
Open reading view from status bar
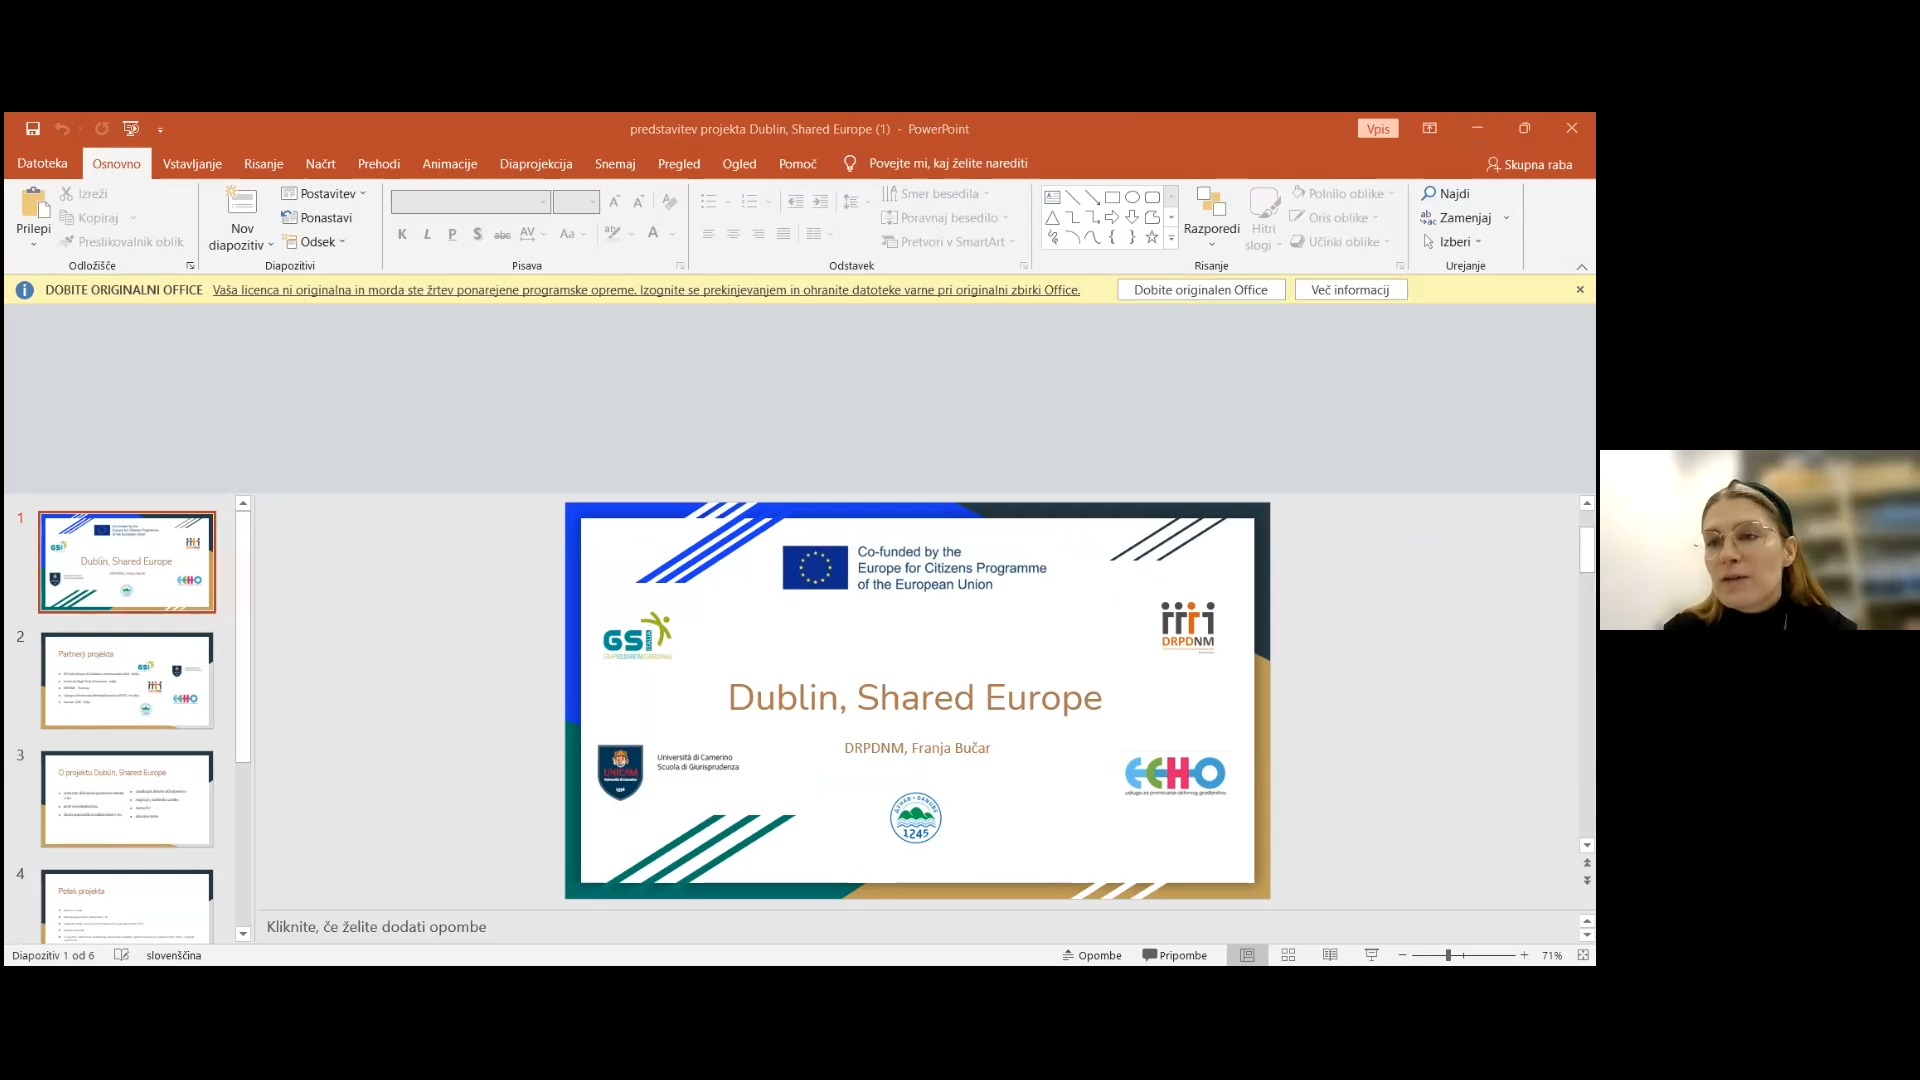1330,956
